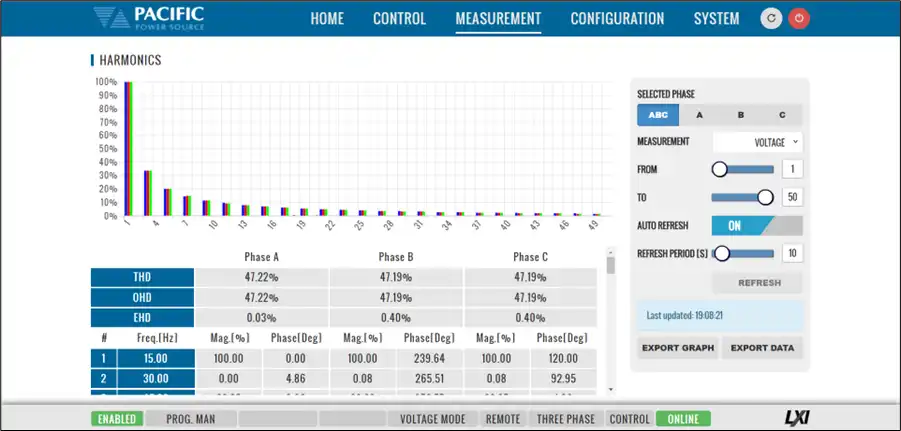
Task: Open the CONTROL menu
Action: pyautogui.click(x=399, y=18)
